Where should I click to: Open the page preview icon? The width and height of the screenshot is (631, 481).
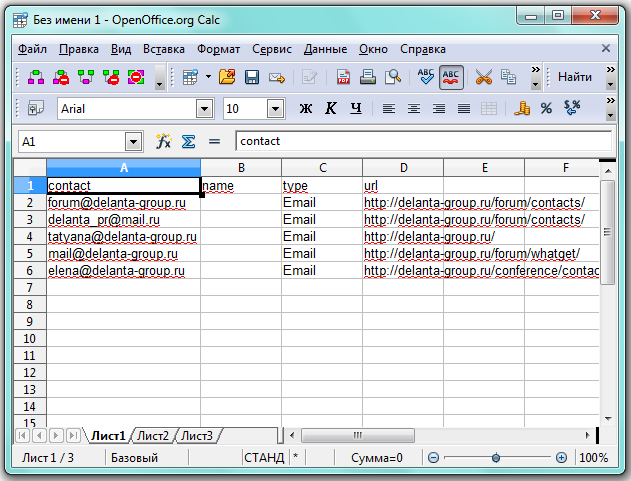tap(392, 77)
